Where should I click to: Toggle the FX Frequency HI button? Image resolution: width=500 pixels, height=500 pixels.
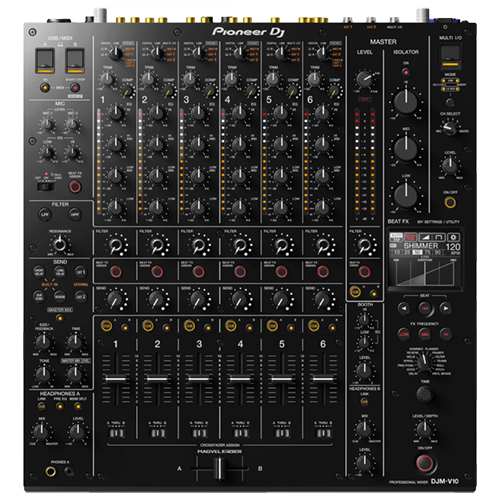445,334
